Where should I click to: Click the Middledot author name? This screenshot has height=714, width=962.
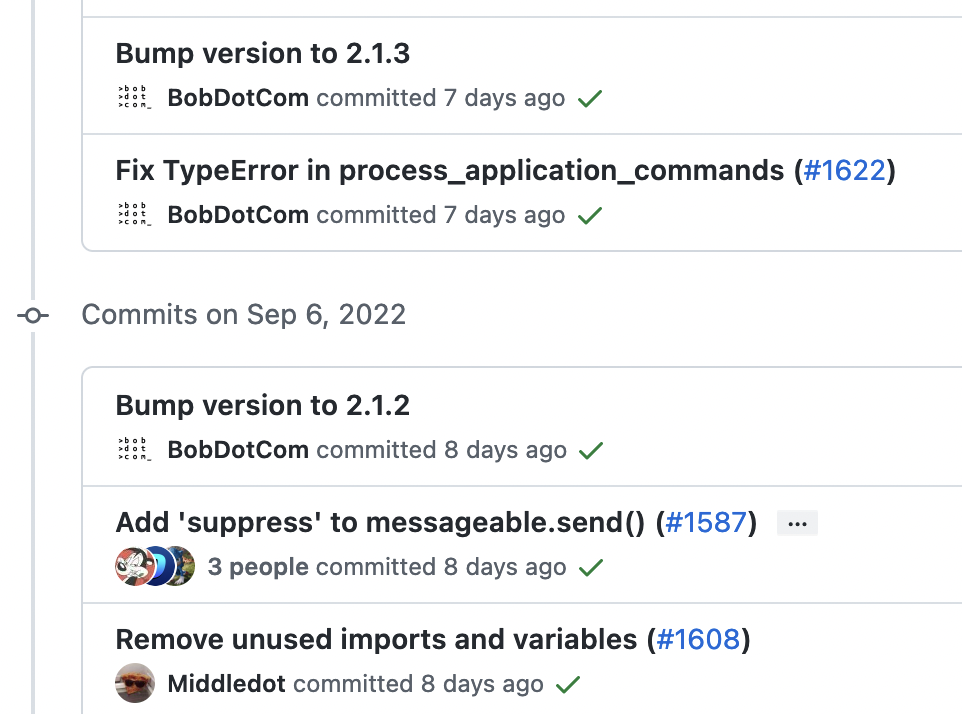(226, 683)
